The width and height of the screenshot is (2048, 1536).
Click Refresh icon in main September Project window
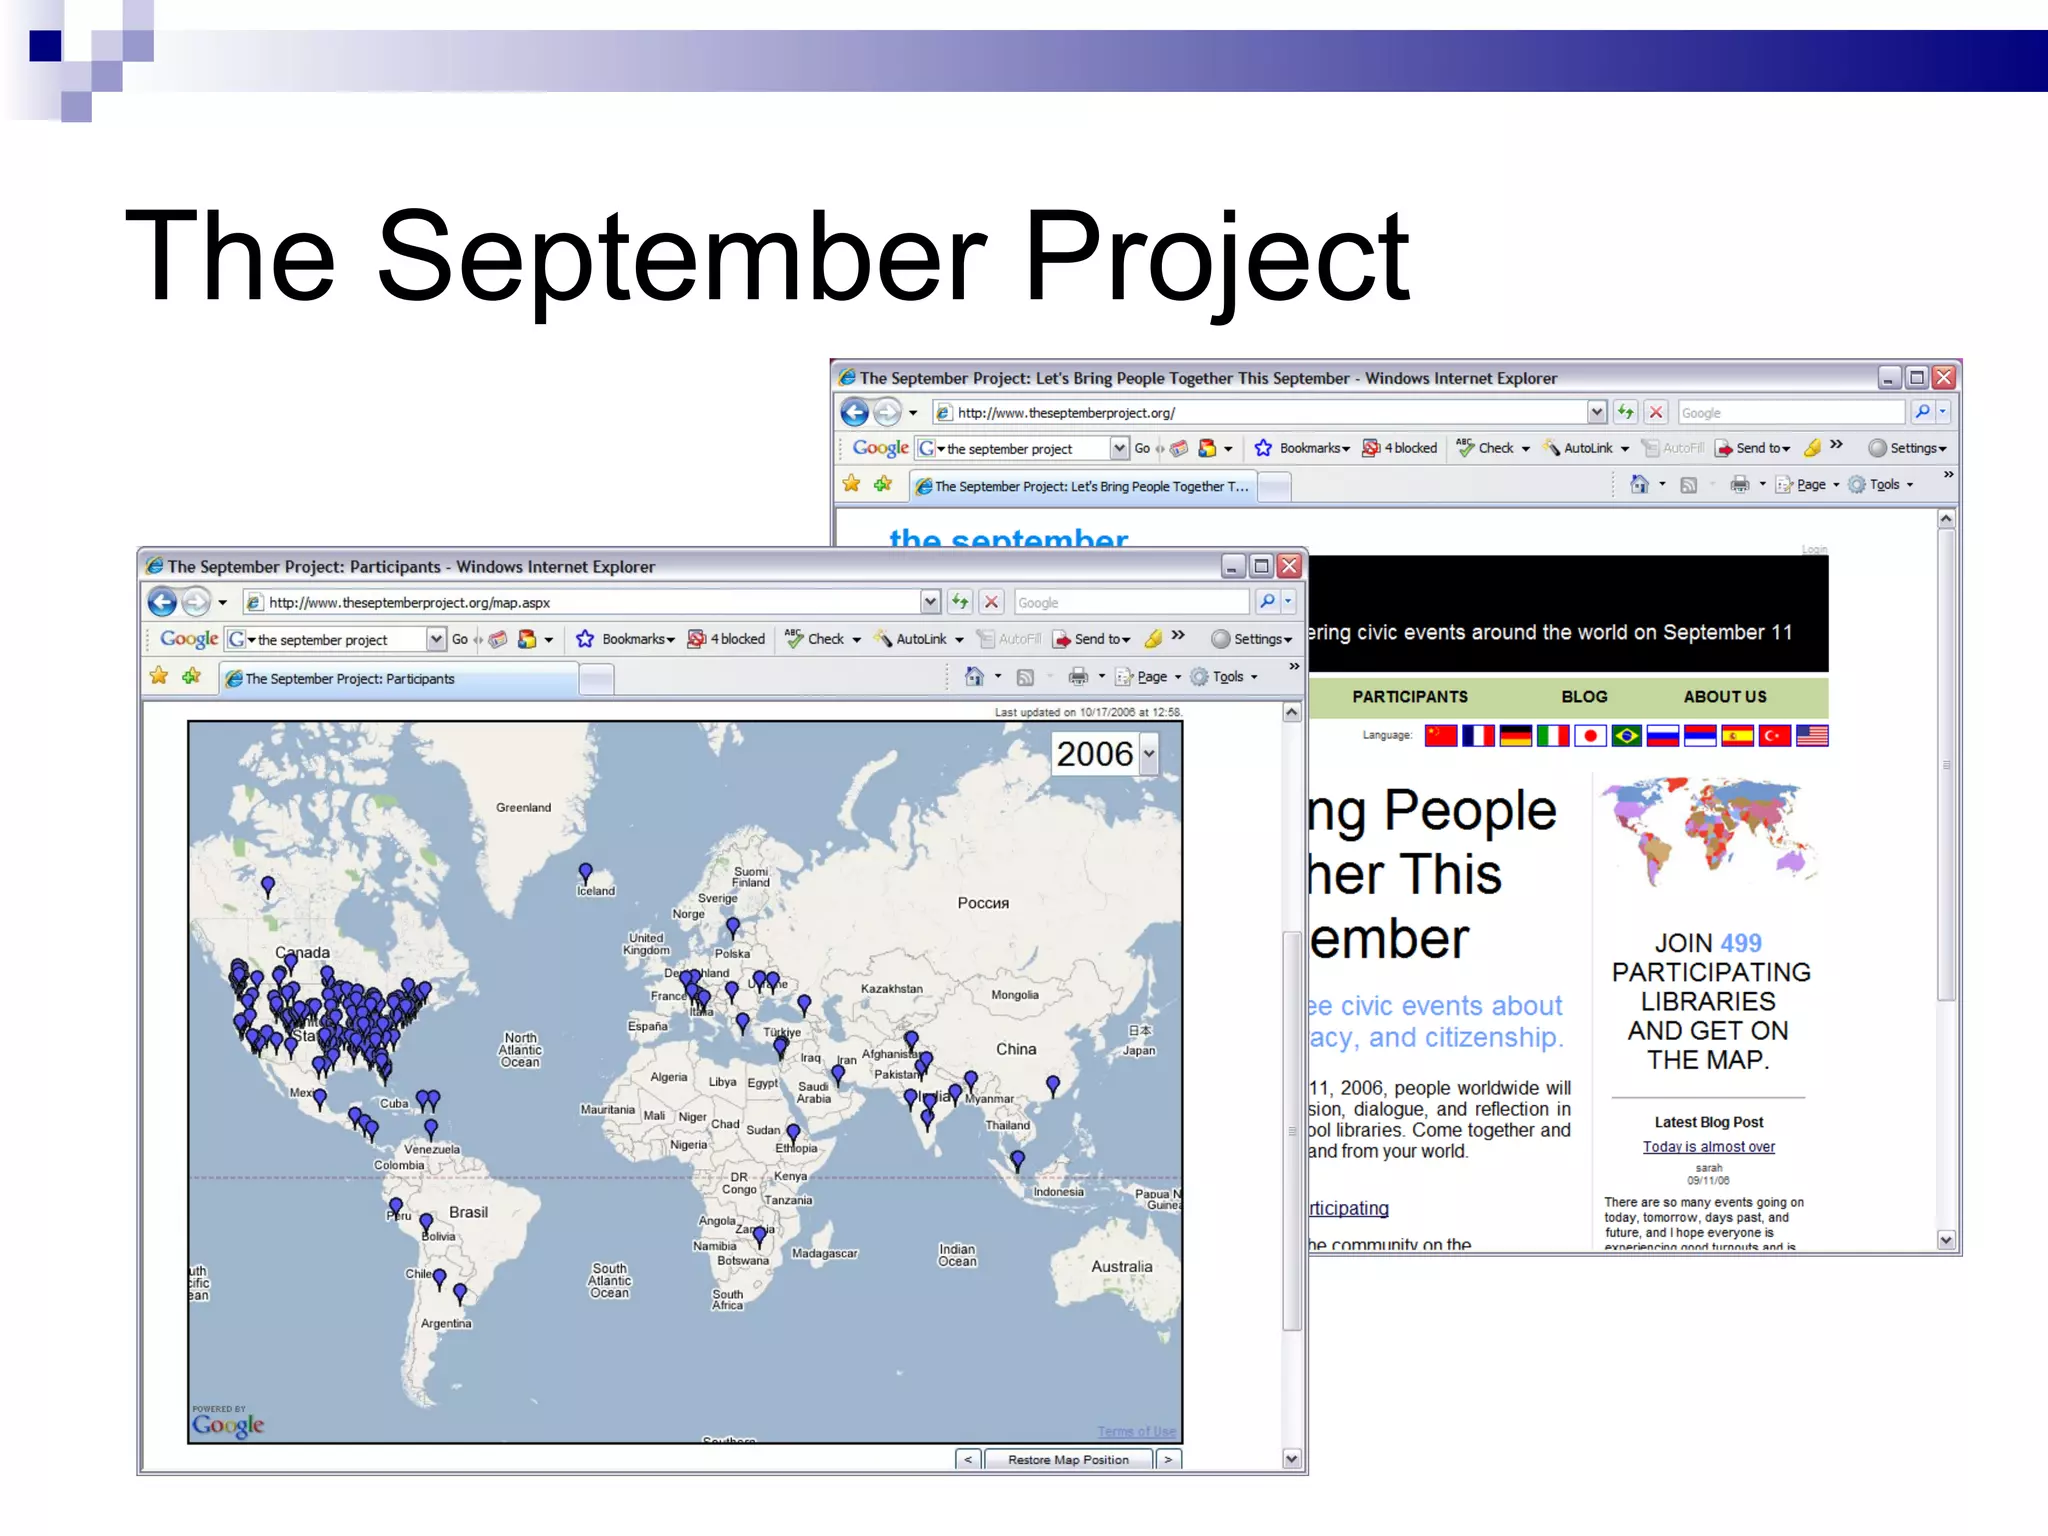(x=1625, y=412)
